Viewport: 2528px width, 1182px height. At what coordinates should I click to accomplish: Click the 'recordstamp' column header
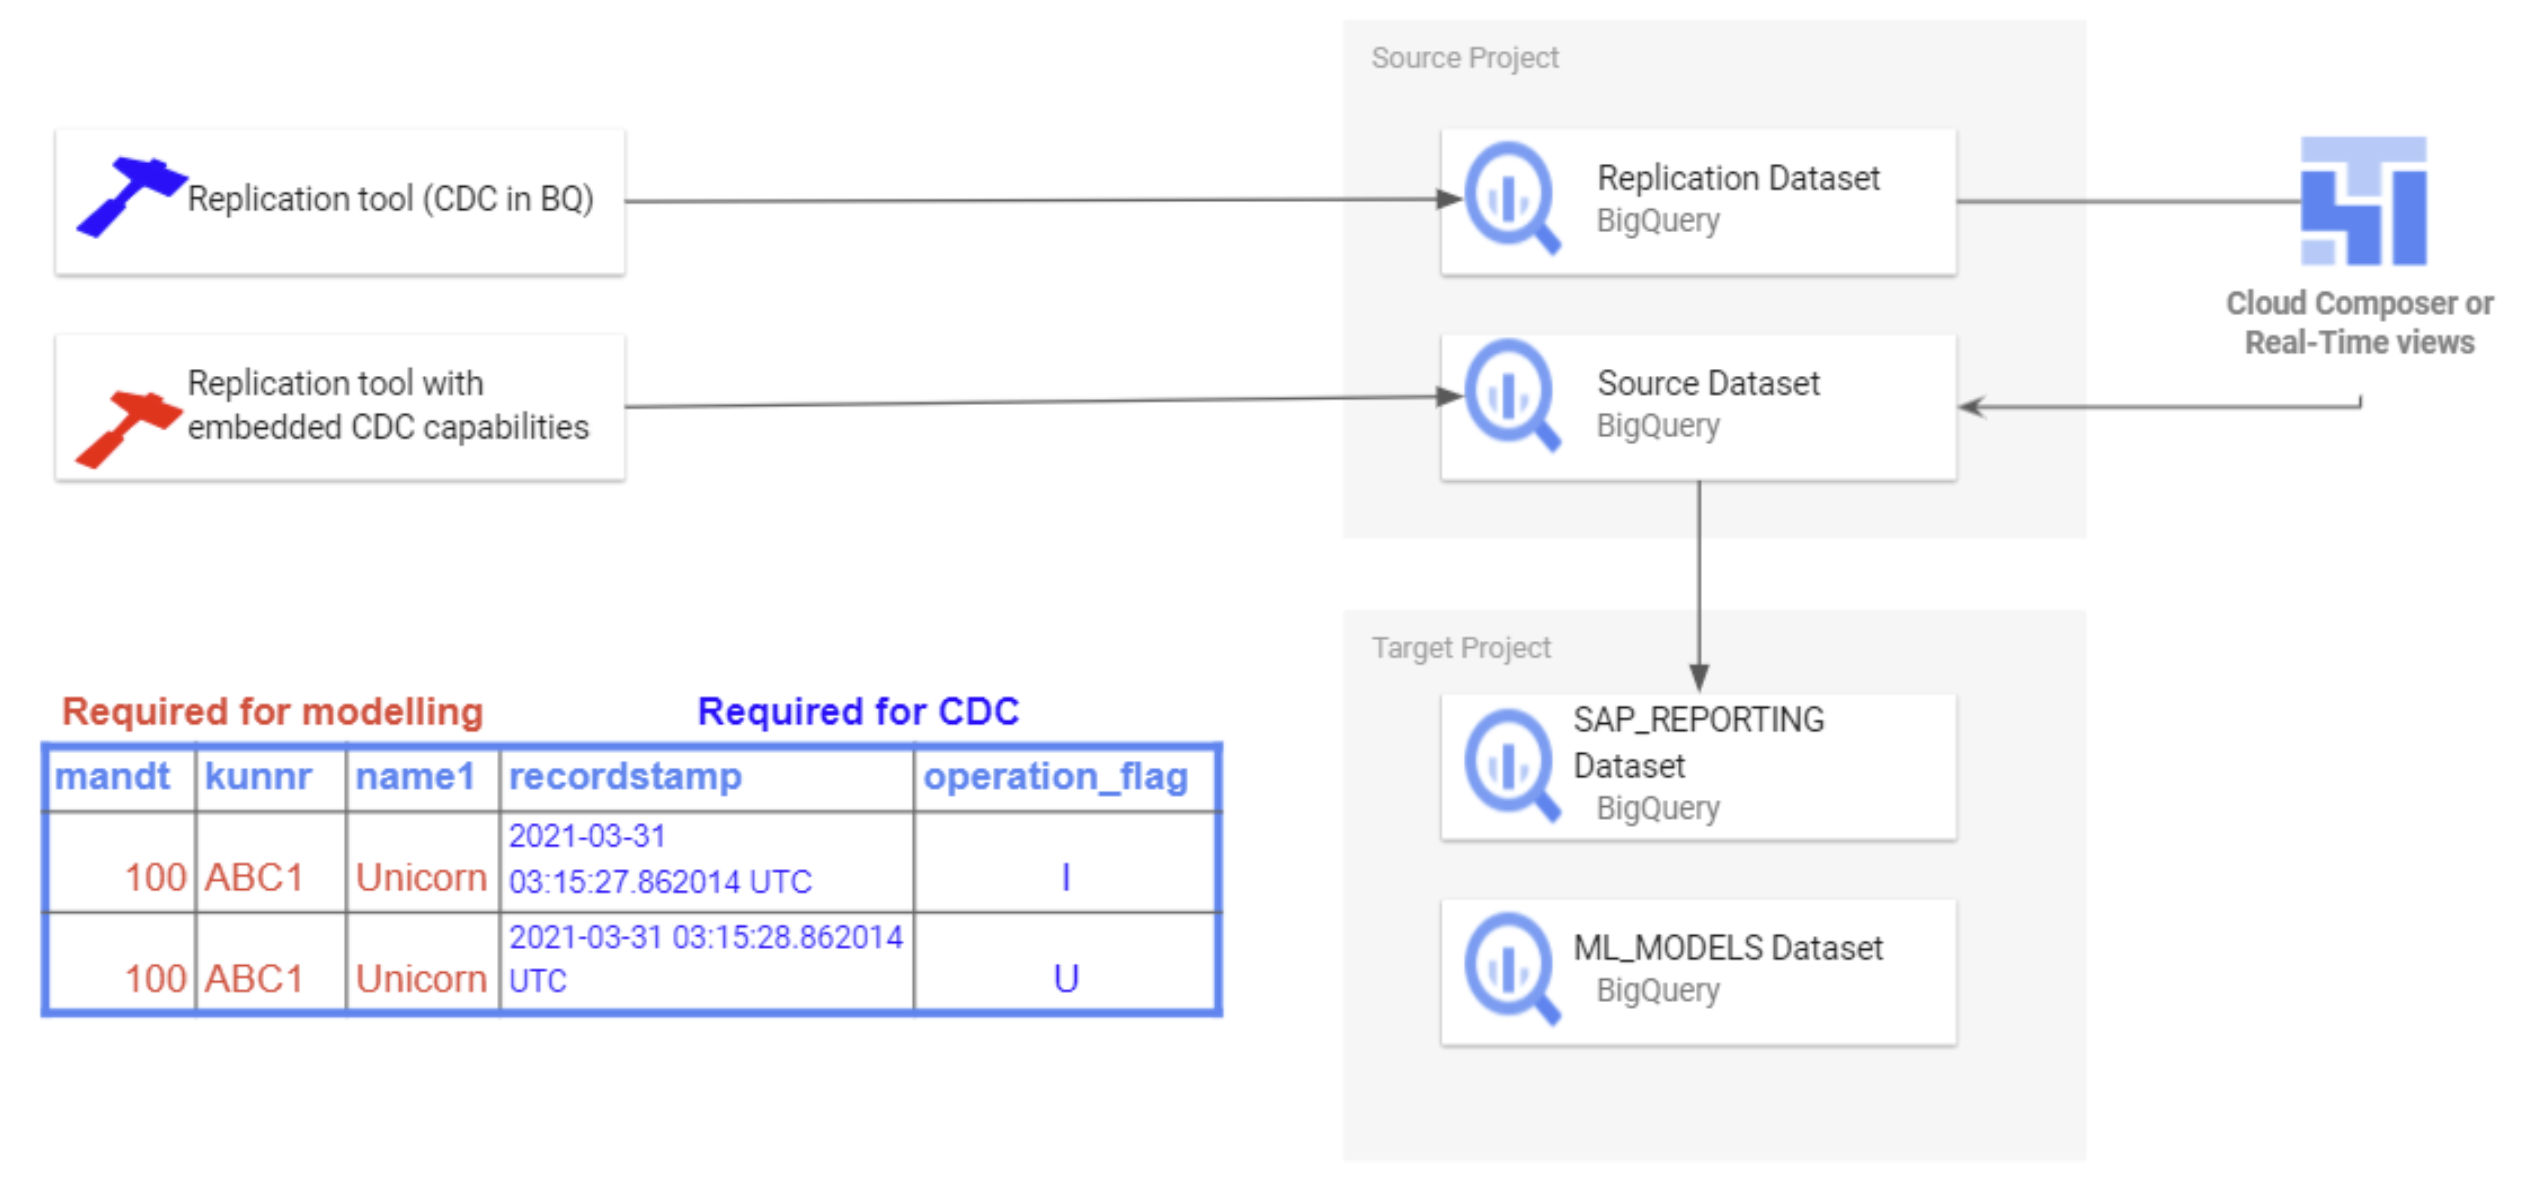click(625, 776)
